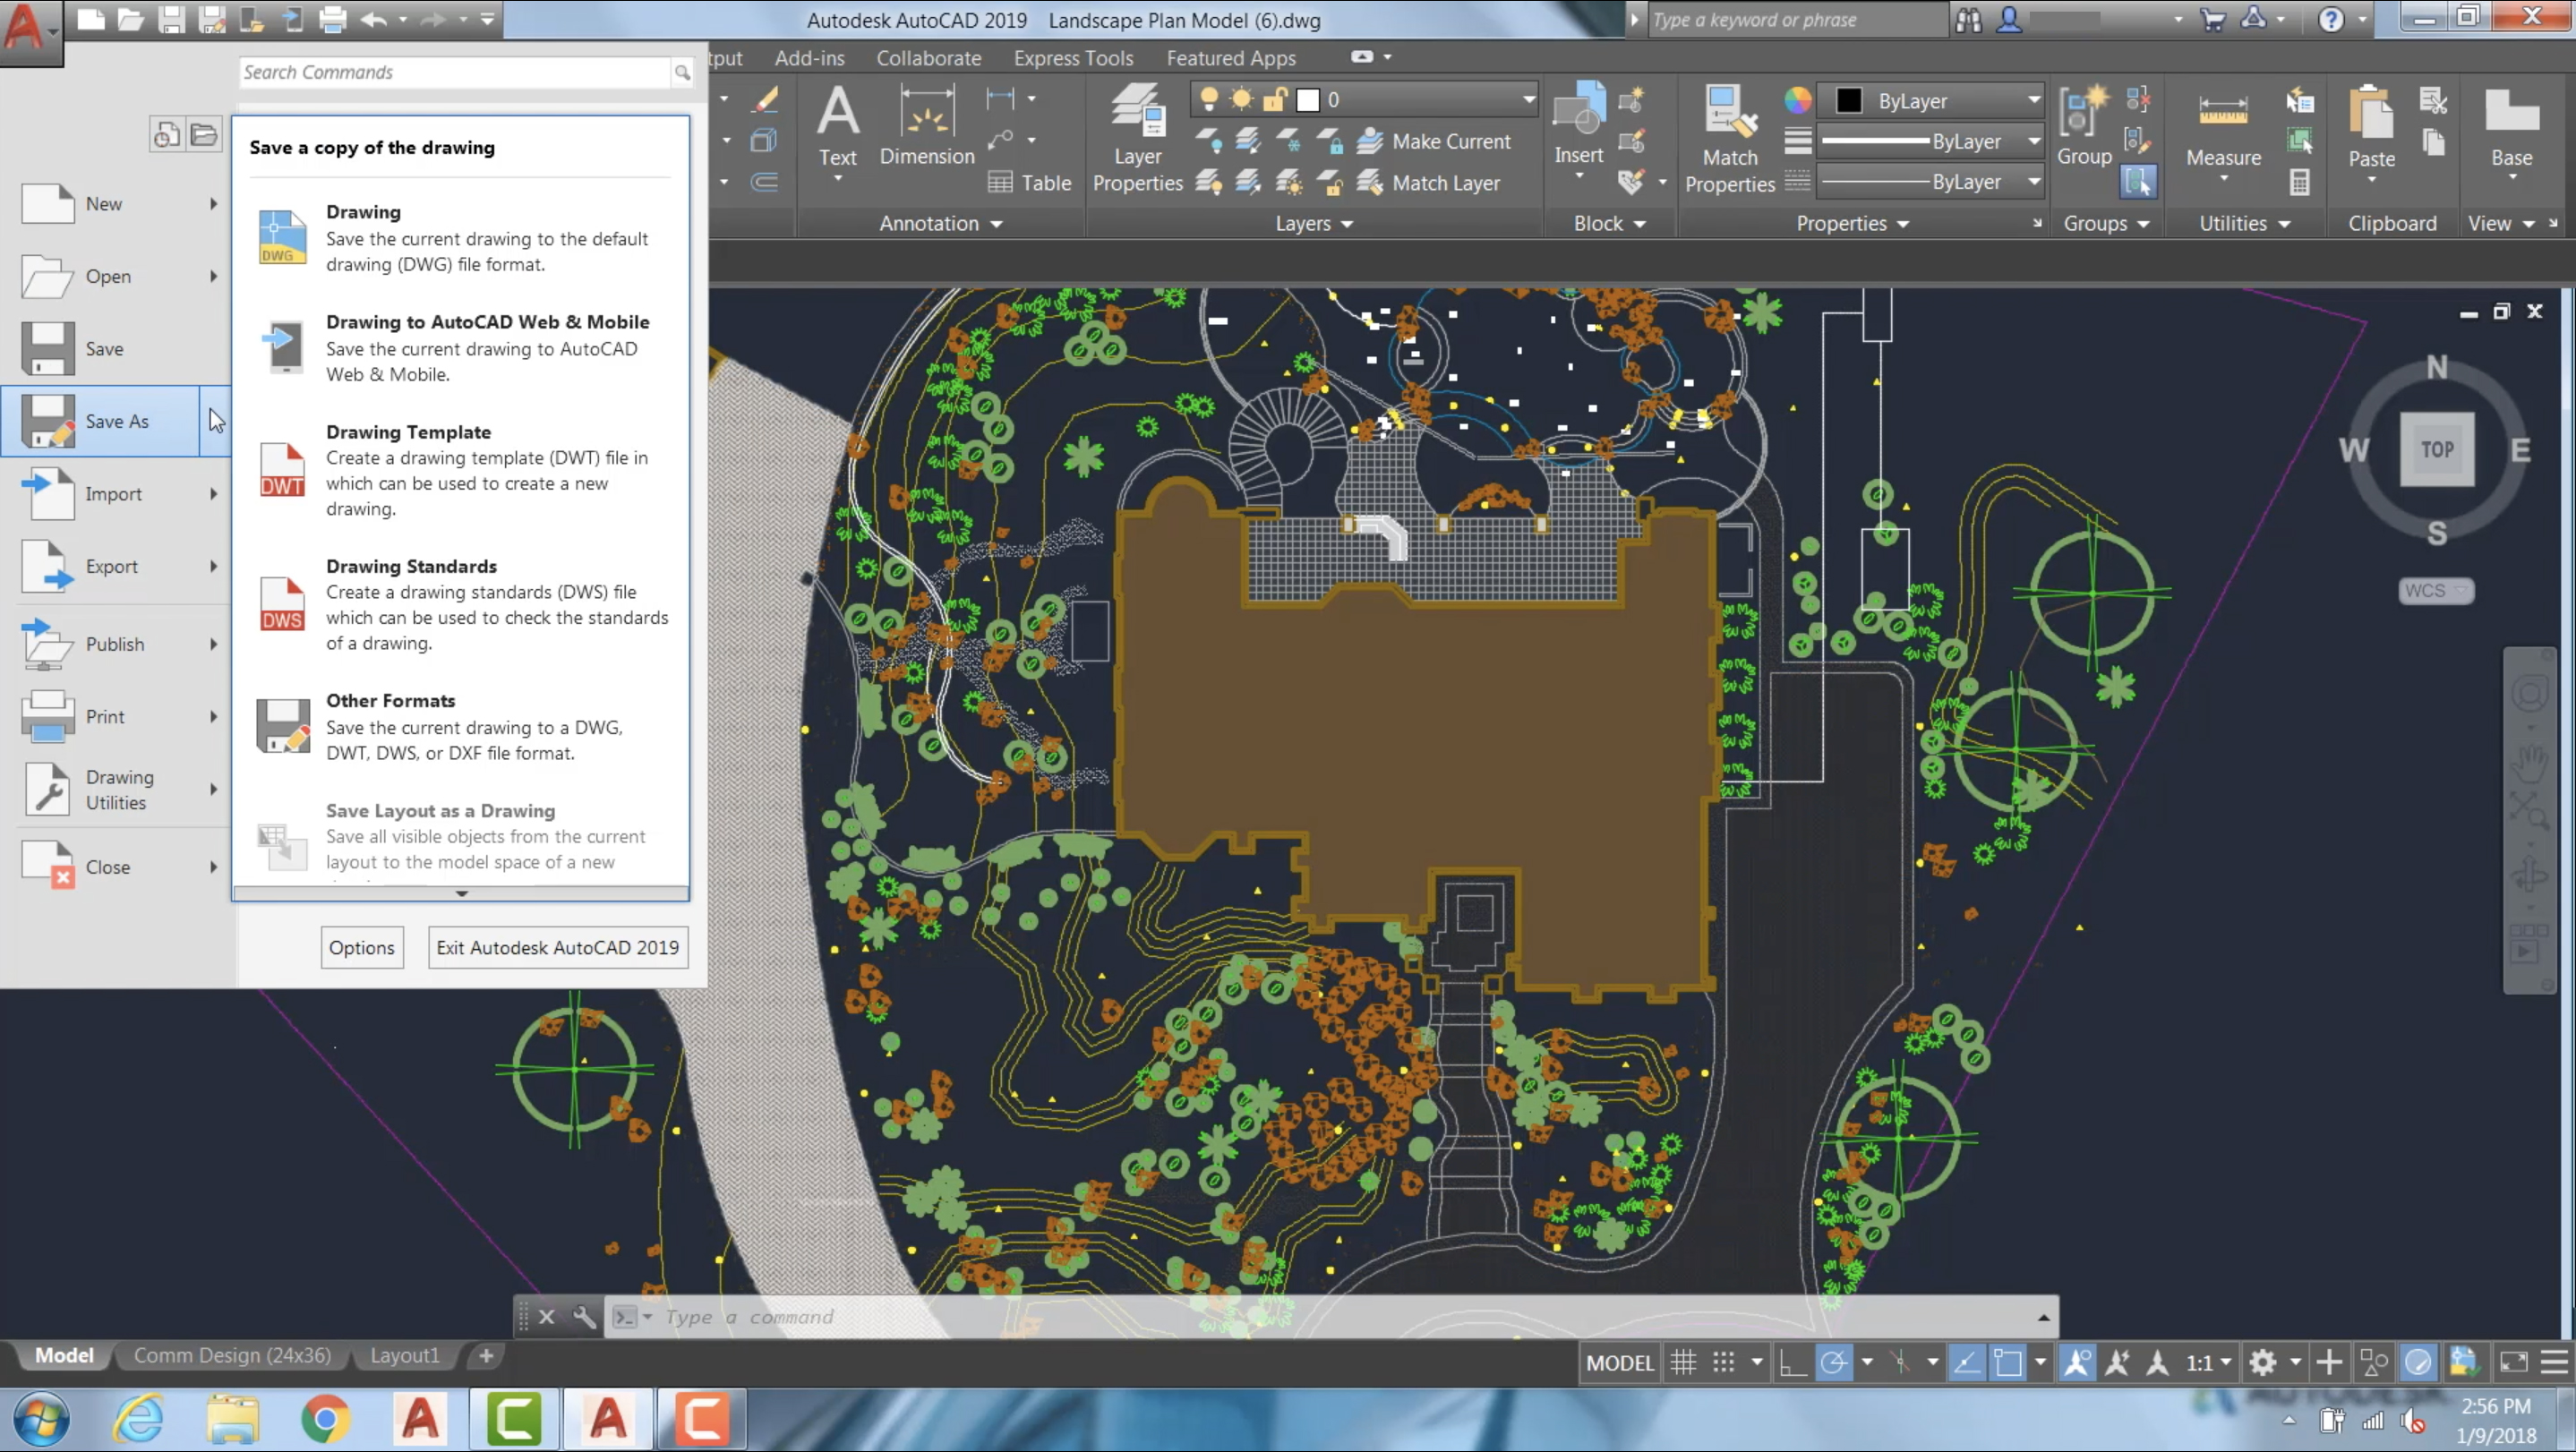This screenshot has height=1452, width=2576.
Task: Switch to the Comm Design 24x36 tab
Action: click(232, 1353)
